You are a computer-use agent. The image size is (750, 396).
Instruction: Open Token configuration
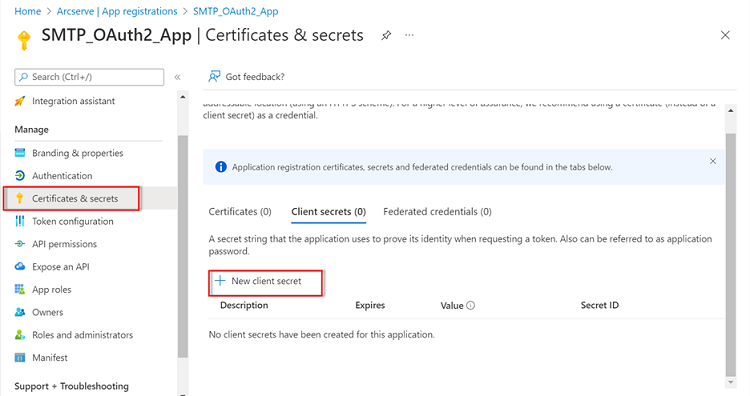73,221
